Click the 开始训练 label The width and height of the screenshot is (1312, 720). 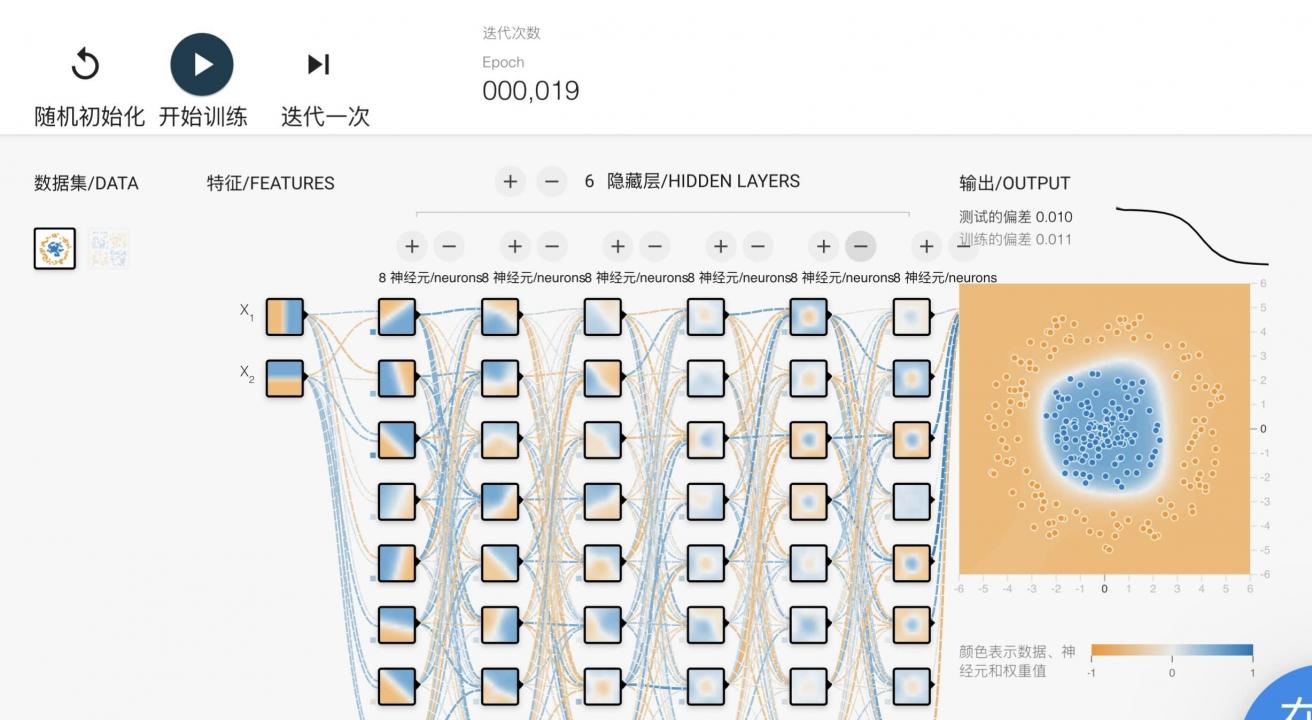tap(203, 116)
